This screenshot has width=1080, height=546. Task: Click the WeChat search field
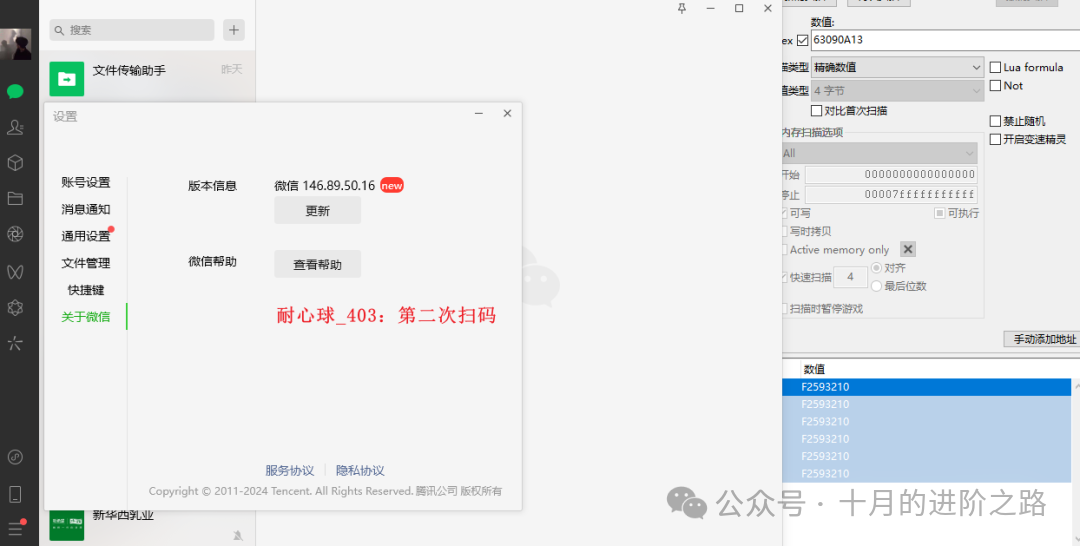[132, 30]
